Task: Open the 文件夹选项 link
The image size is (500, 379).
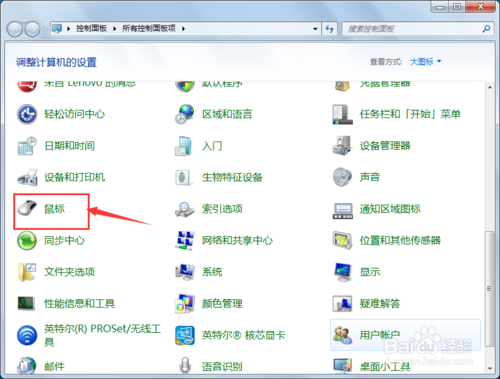Action: coord(70,272)
